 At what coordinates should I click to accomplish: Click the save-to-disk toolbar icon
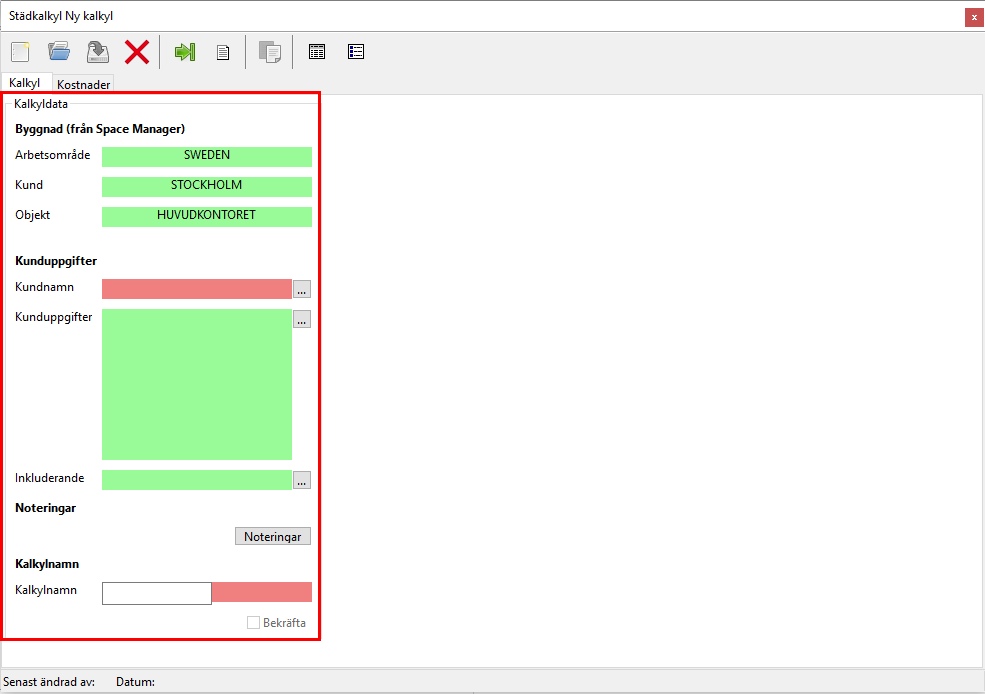97,52
